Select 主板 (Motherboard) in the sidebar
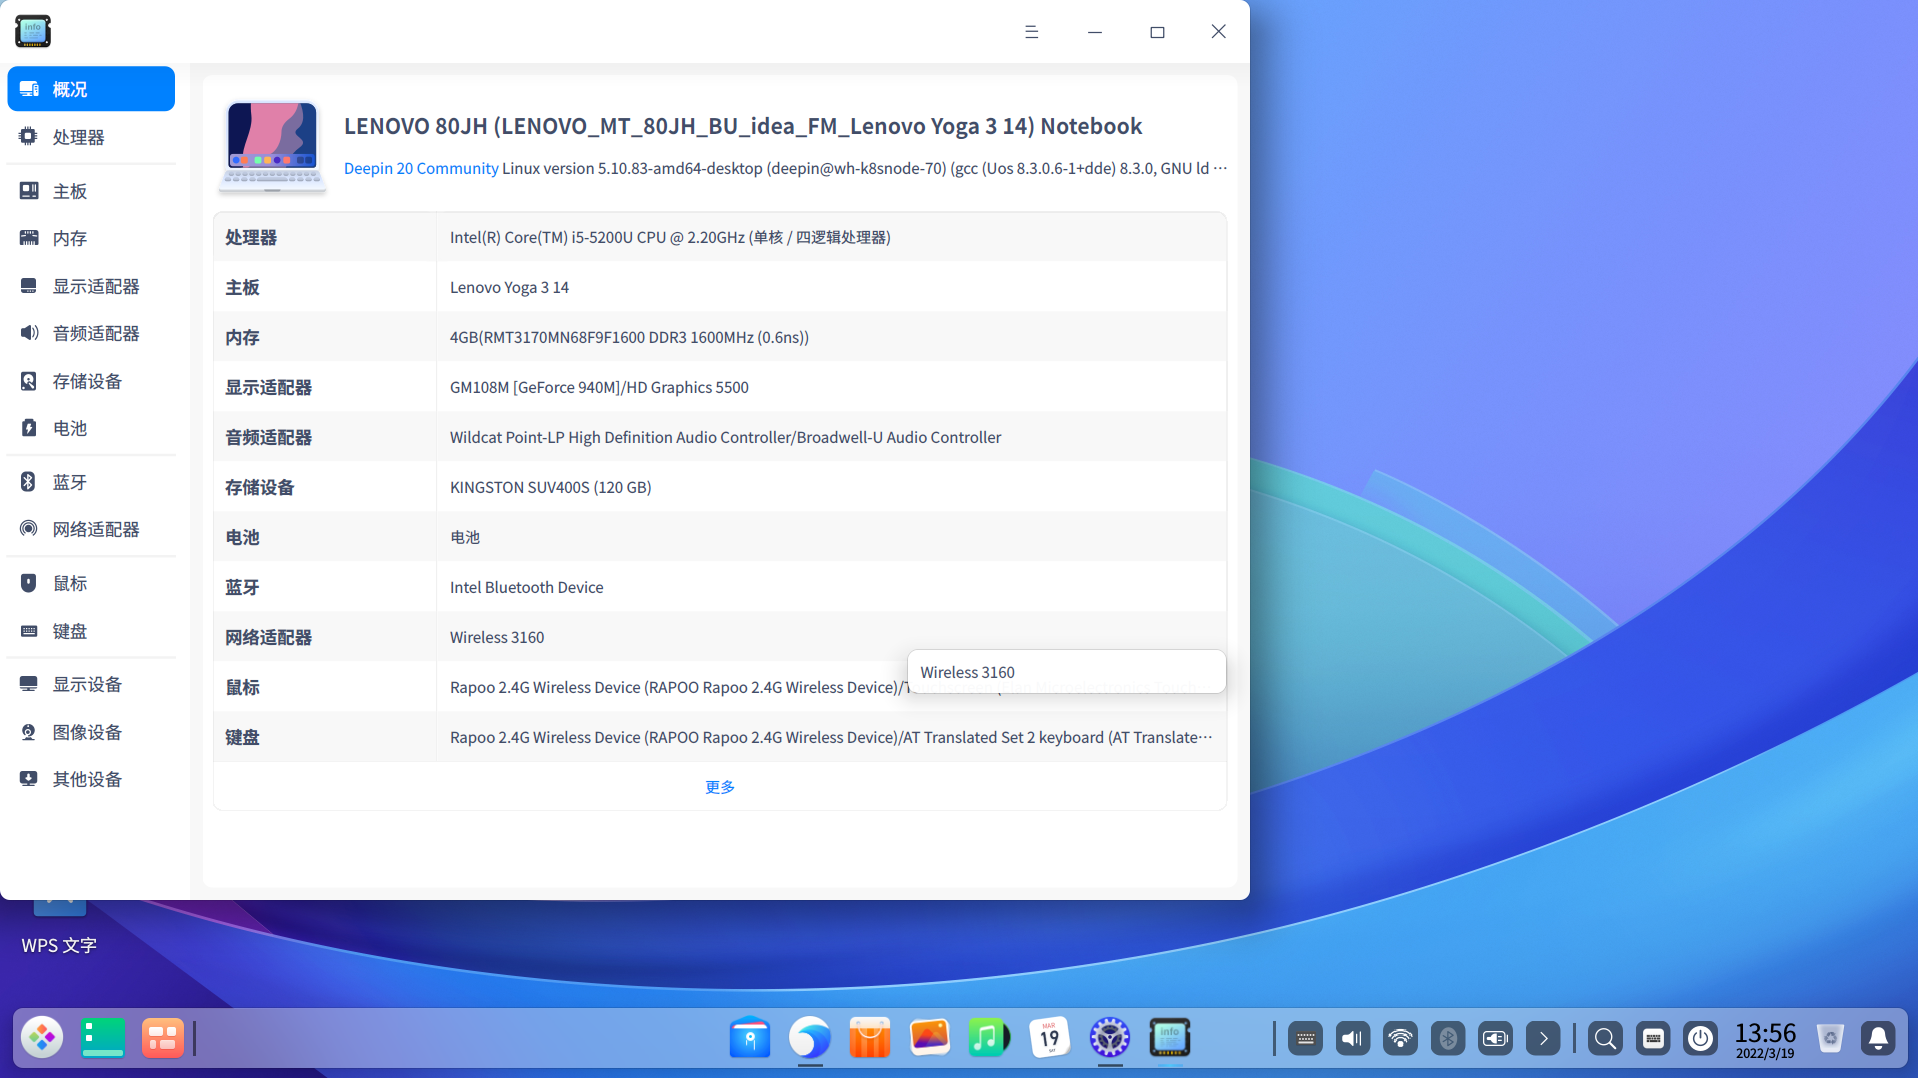 (x=70, y=191)
